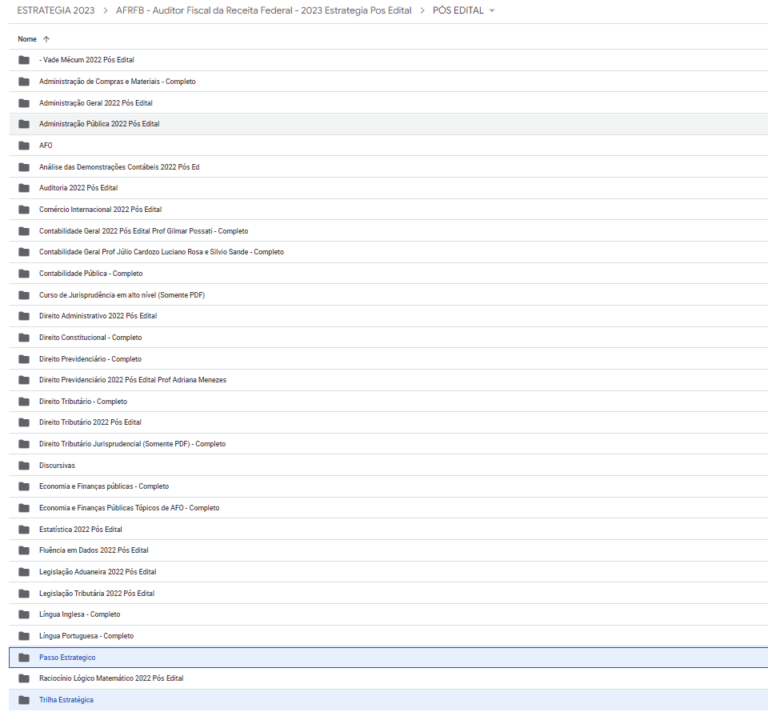Navigate to AFRFB Auditor Fiscal breadcrumb folder
This screenshot has height=724, width=768.
pos(264,11)
